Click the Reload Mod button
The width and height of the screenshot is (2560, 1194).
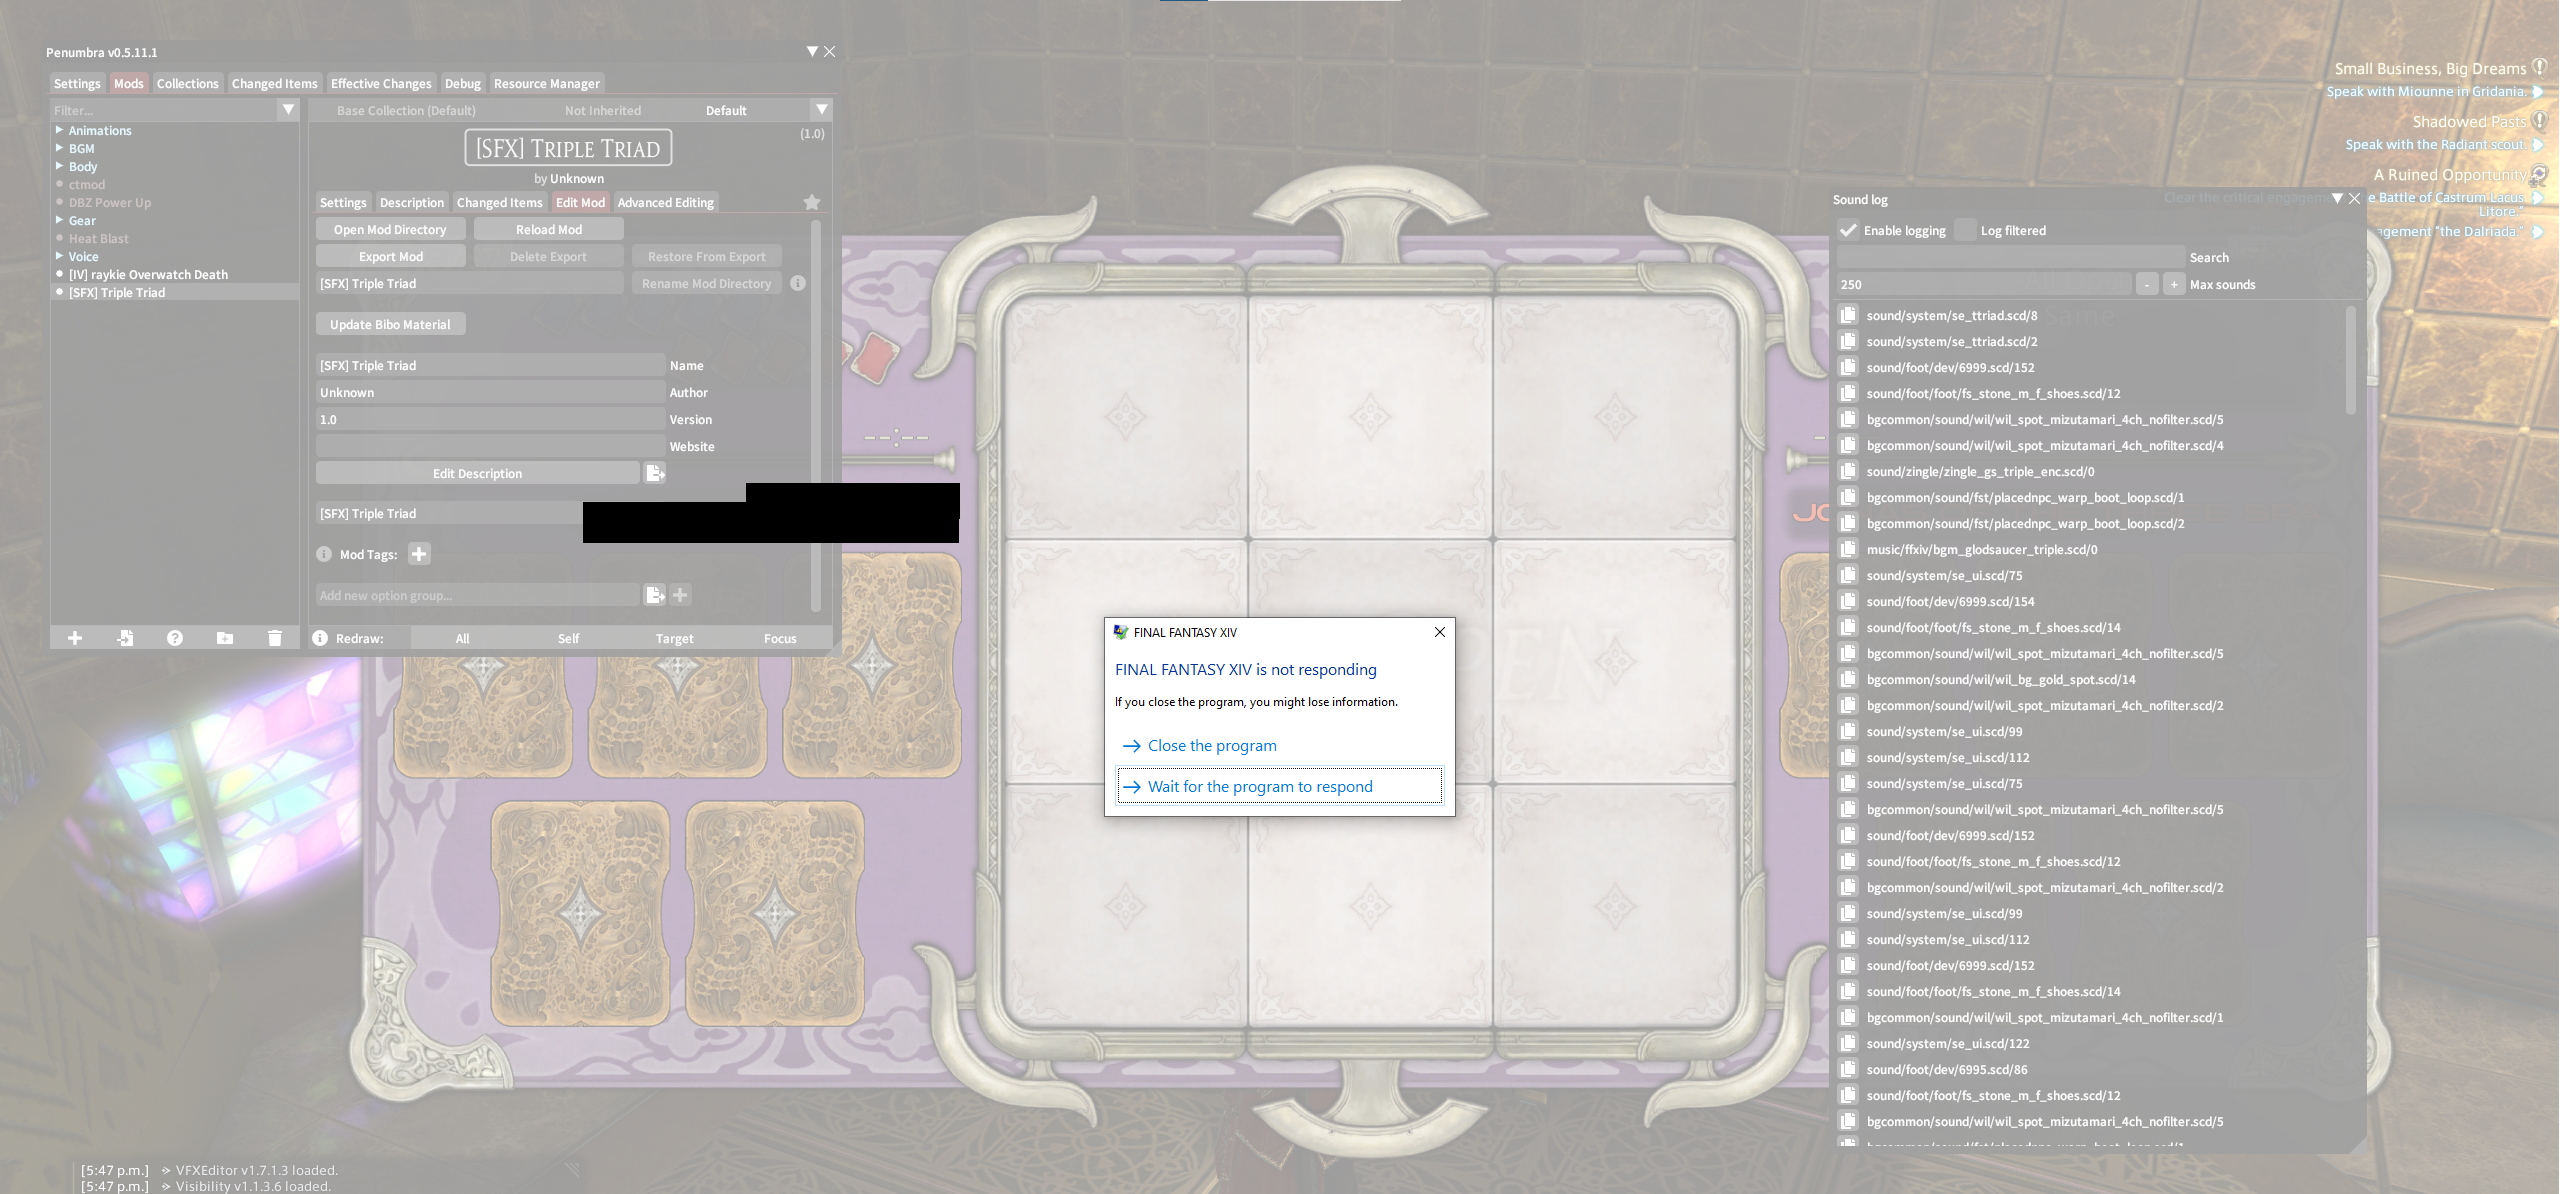[548, 230]
